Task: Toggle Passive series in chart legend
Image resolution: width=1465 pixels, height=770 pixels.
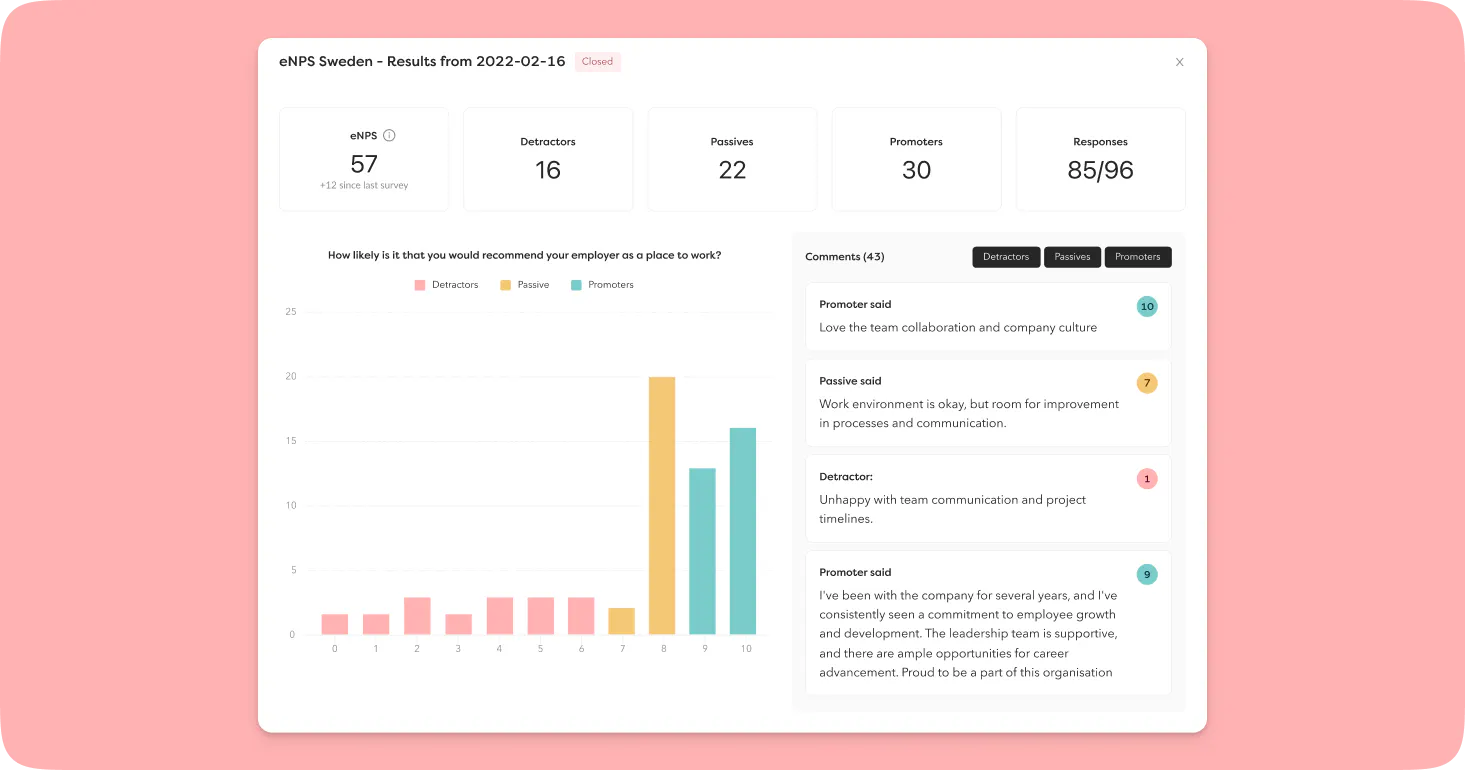Action: [524, 285]
